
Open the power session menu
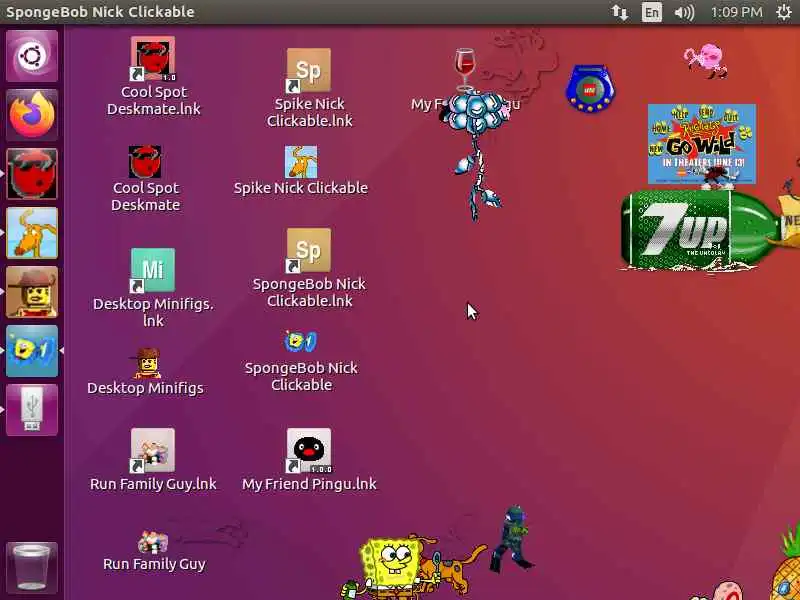point(784,12)
